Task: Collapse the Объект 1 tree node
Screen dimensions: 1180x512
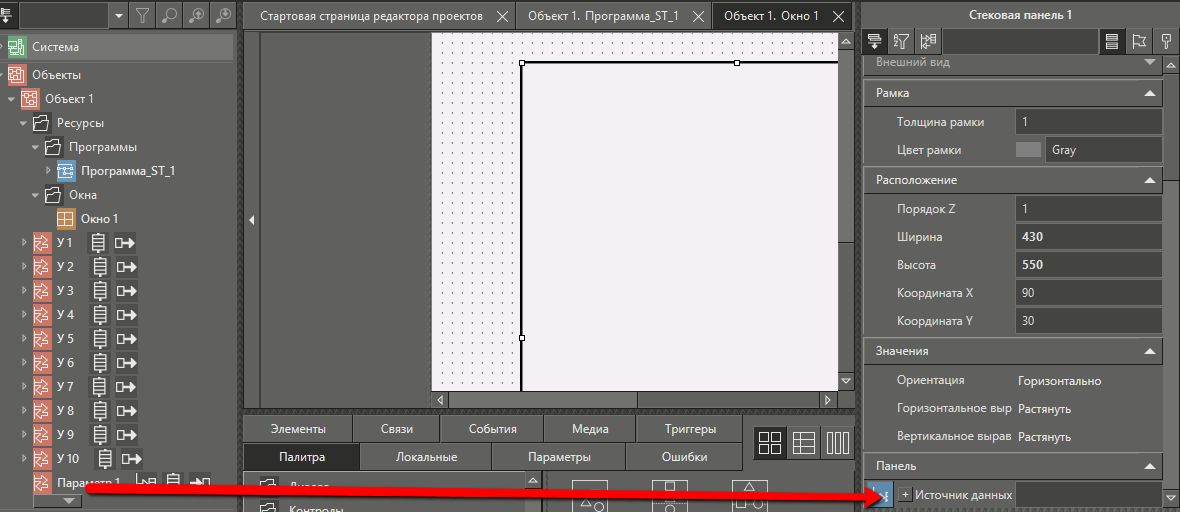Action: pos(12,99)
